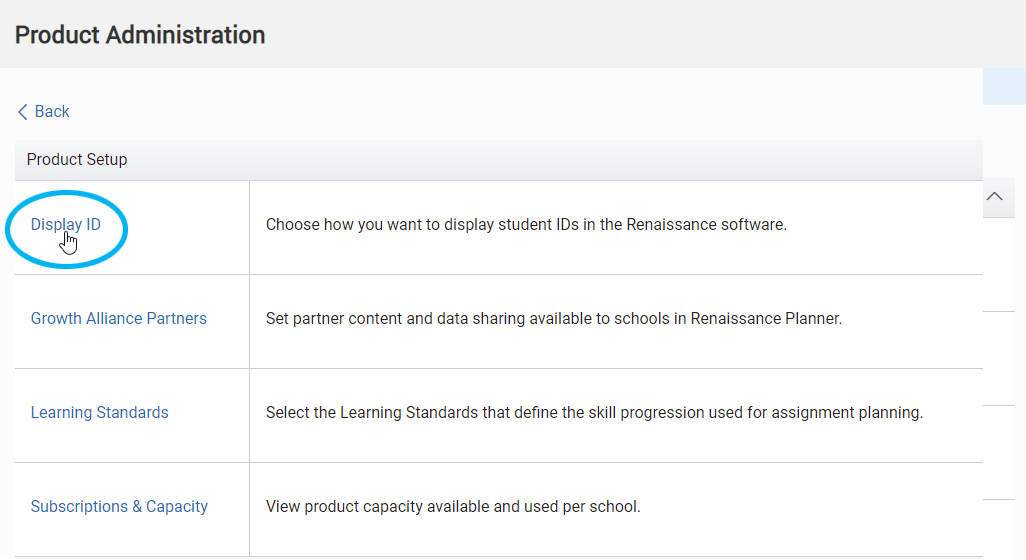Click the partner content data sharing description
This screenshot has width=1026, height=560.
pos(554,319)
